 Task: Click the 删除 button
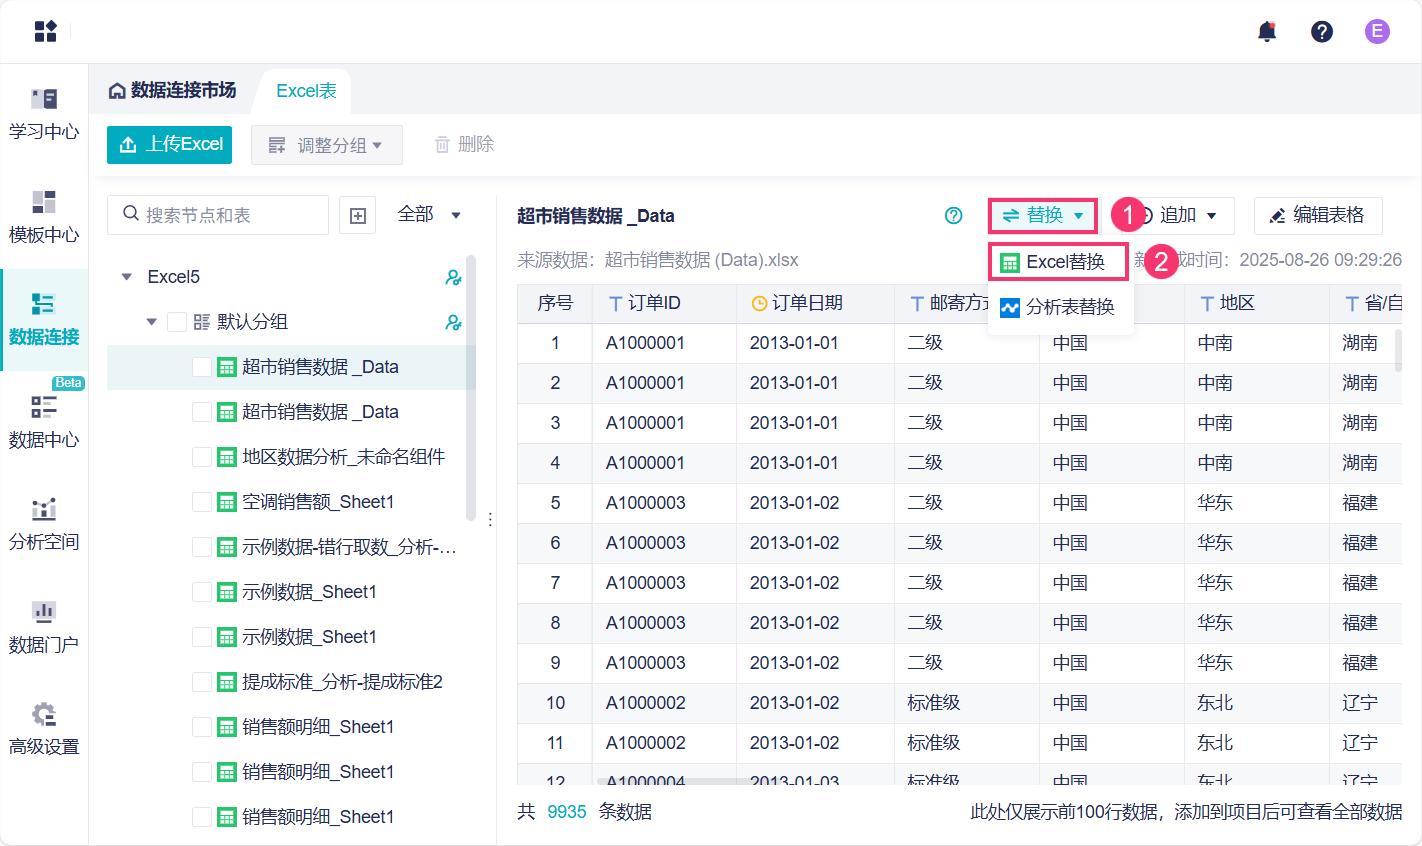(464, 145)
